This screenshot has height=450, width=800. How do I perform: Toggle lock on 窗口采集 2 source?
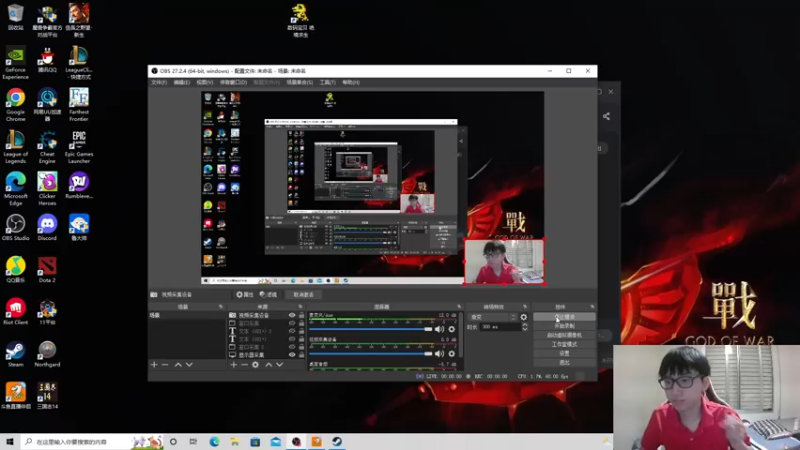pyautogui.click(x=301, y=347)
